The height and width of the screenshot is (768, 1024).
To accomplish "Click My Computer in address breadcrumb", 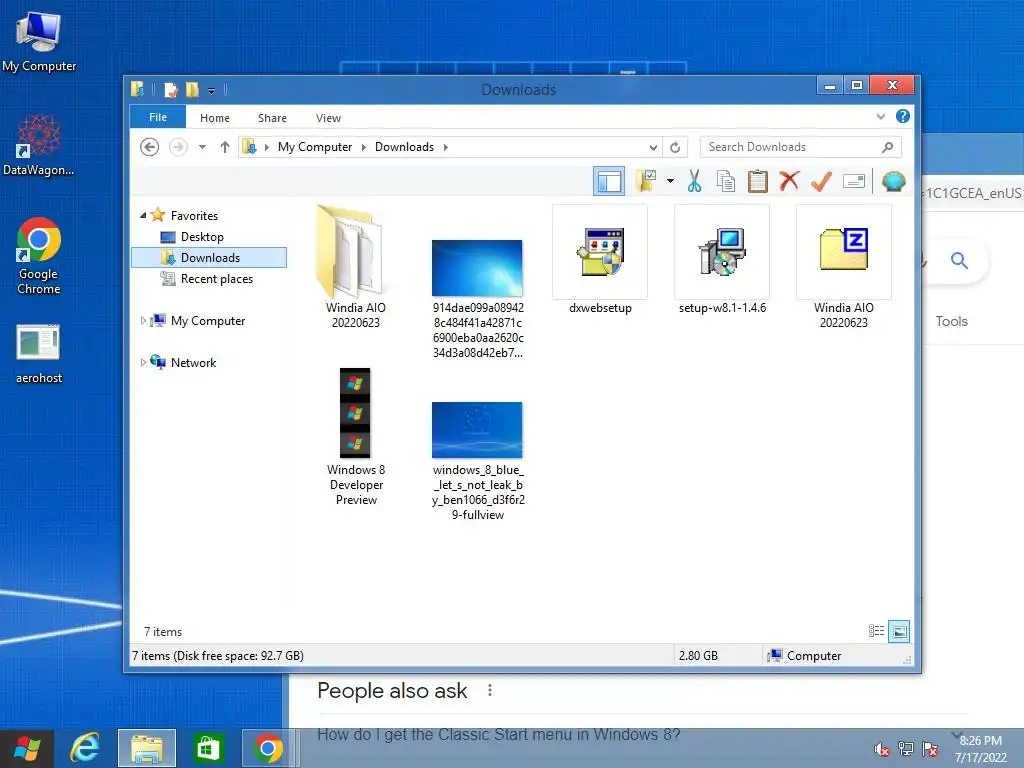I will [315, 147].
